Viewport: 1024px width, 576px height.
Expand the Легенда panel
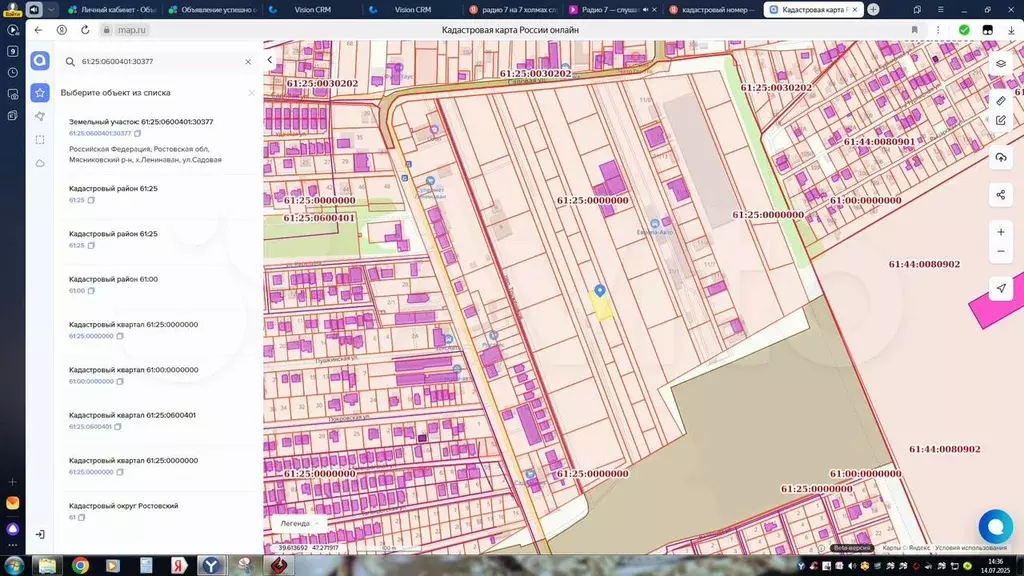pos(299,523)
